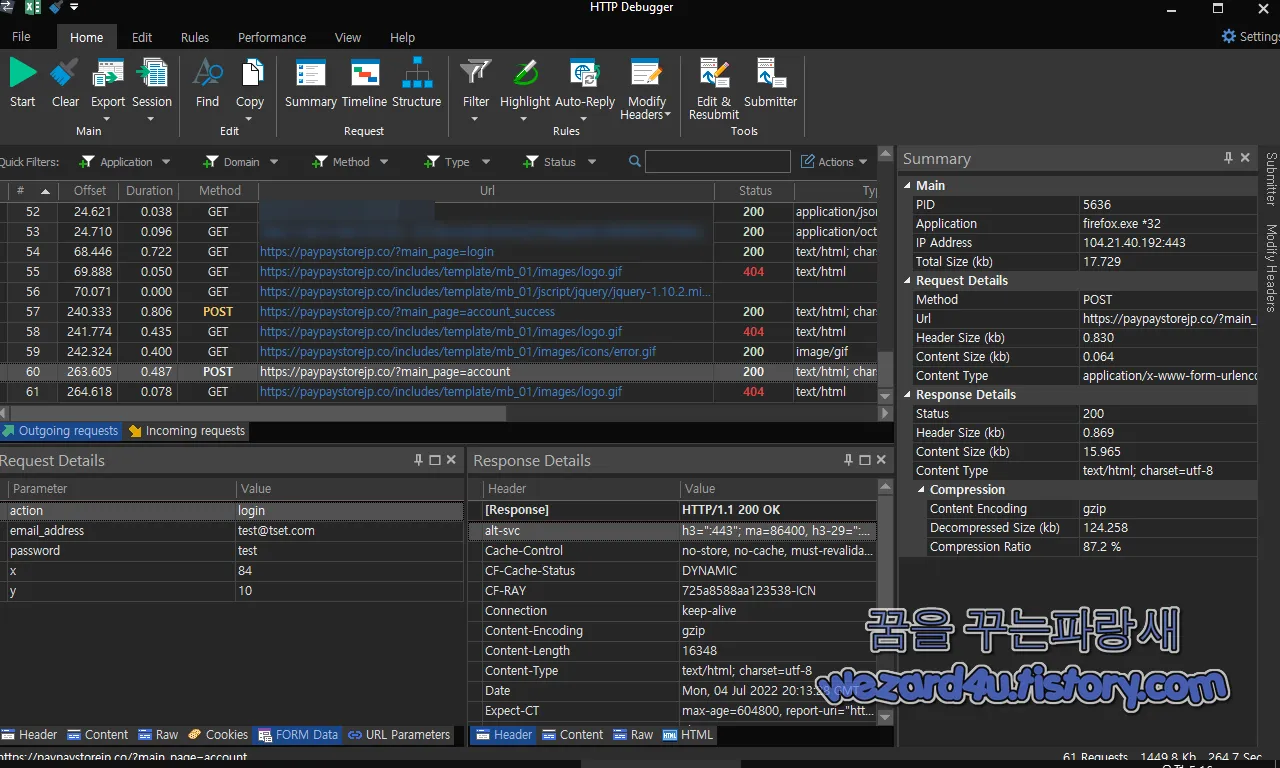This screenshot has height=768, width=1280.
Task: Collapse the Main section in Summary
Action: [908, 186]
